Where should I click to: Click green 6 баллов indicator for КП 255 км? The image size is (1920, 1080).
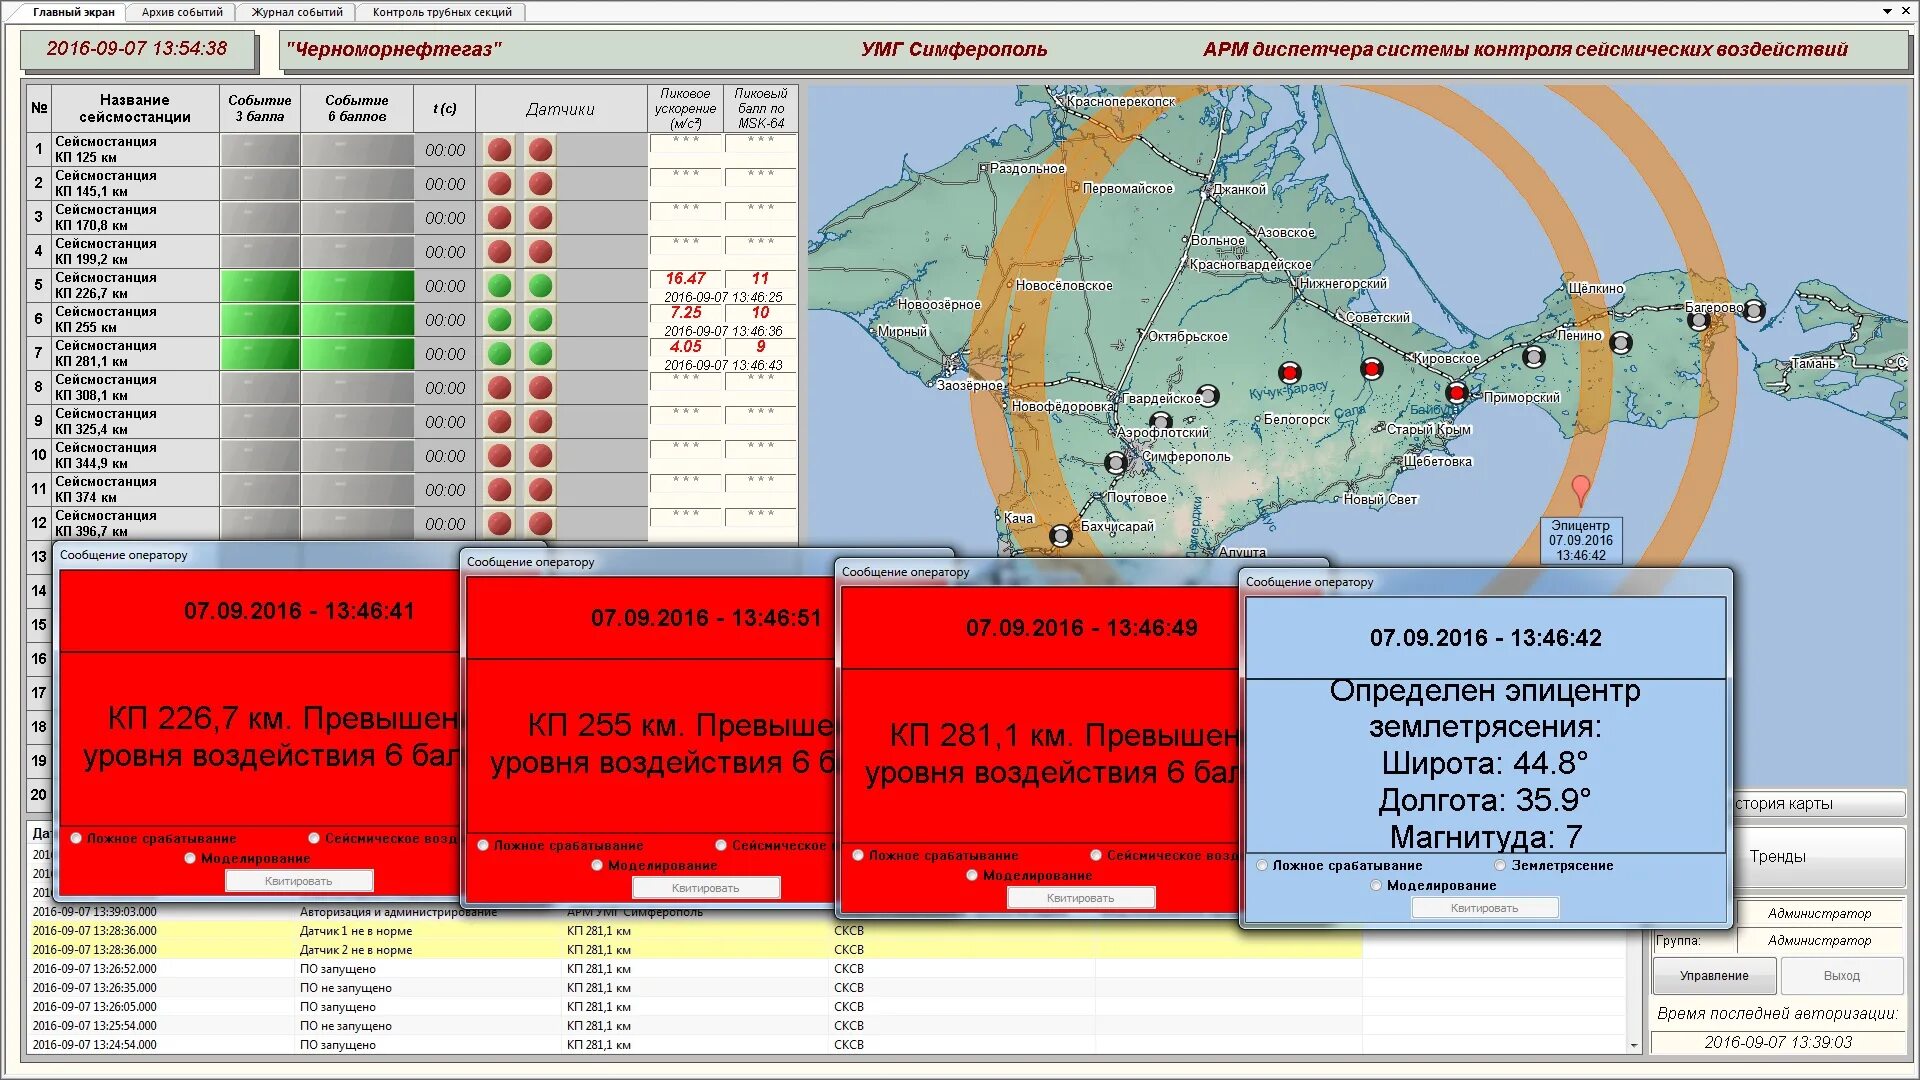pyautogui.click(x=357, y=320)
